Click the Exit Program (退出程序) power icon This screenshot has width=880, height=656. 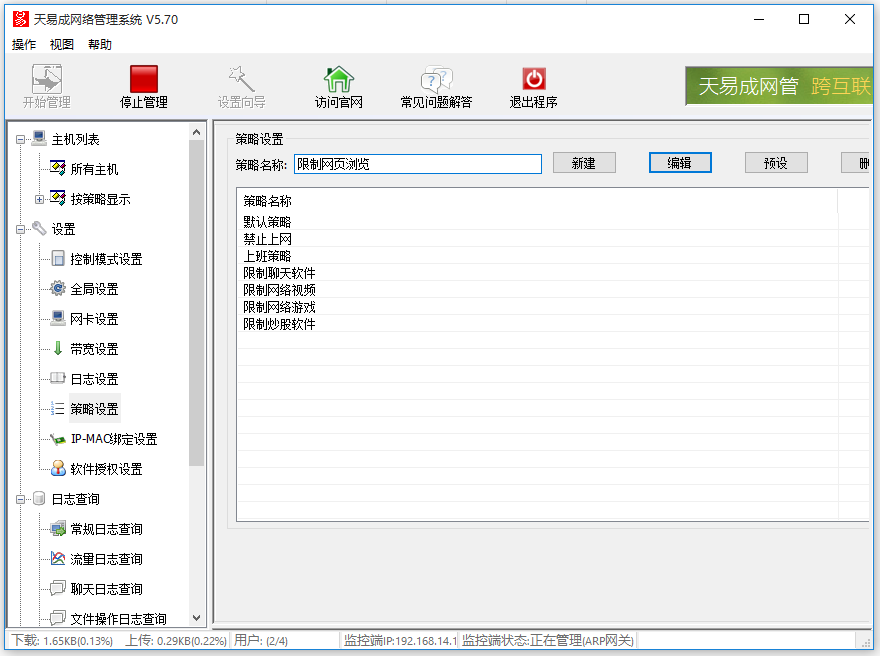[x=533, y=79]
